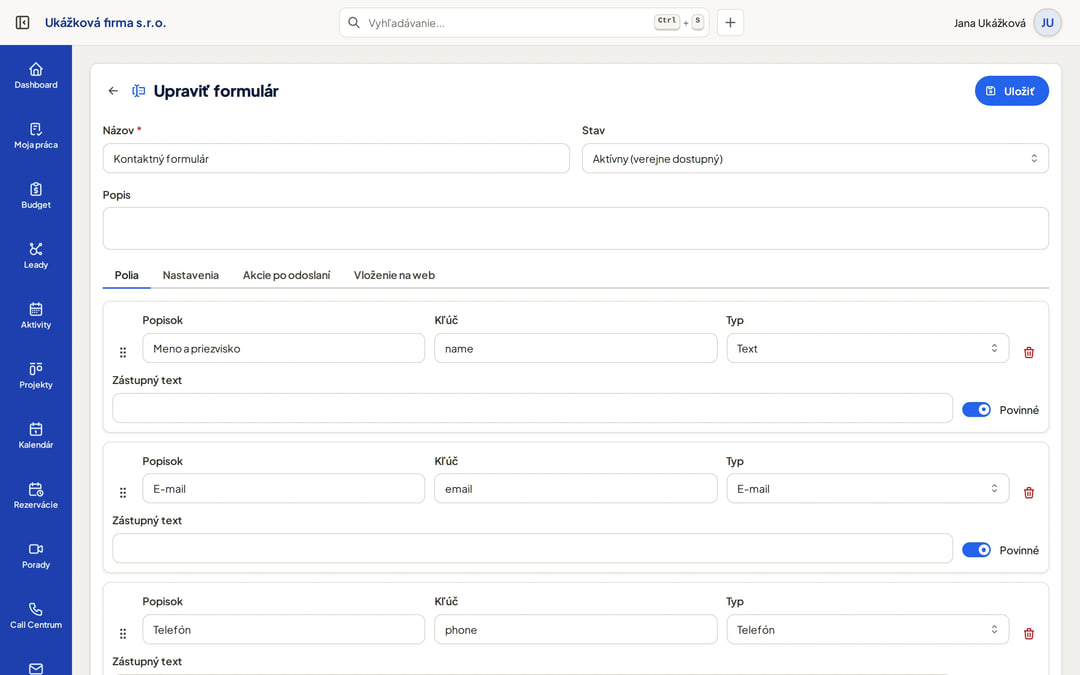The image size is (1080, 675).
Task: Click Zástupný text input for email field
Action: tap(532, 548)
